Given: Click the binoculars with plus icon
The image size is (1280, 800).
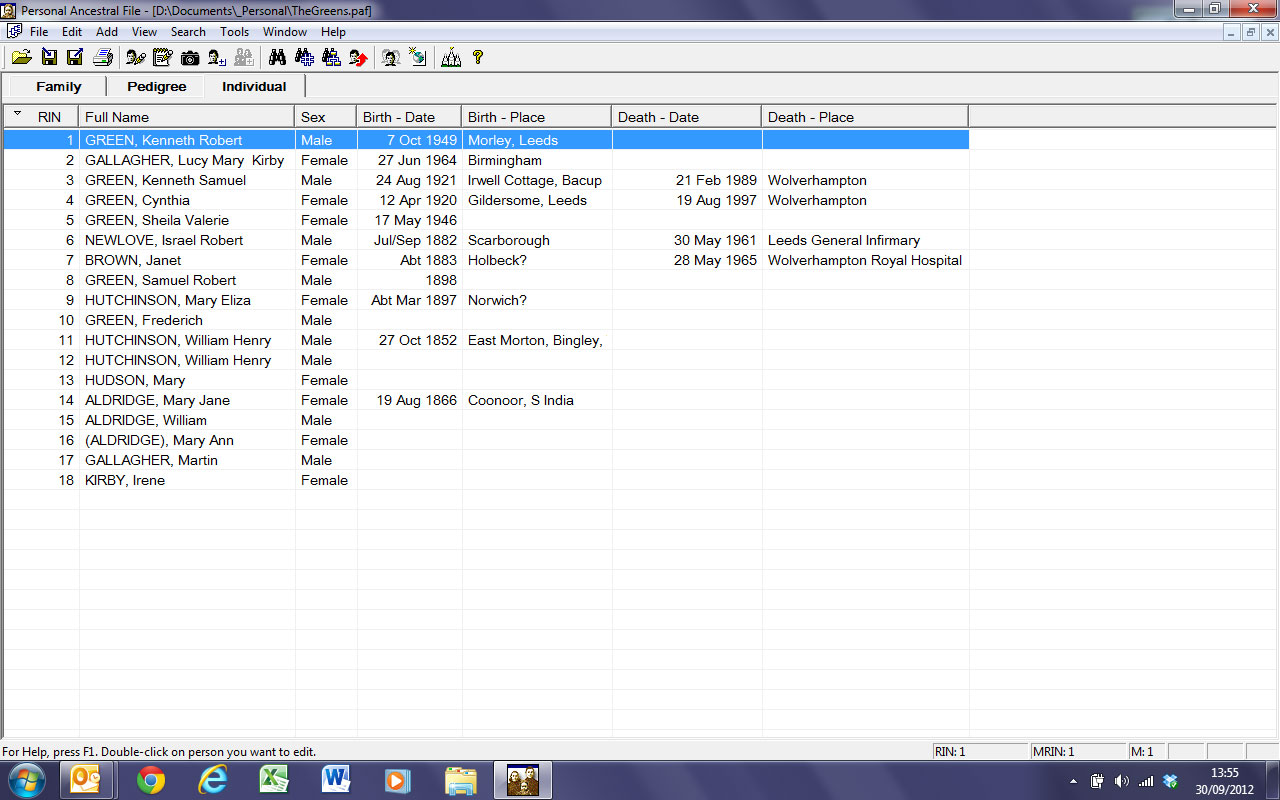Looking at the screenshot, I should pyautogui.click(x=305, y=58).
